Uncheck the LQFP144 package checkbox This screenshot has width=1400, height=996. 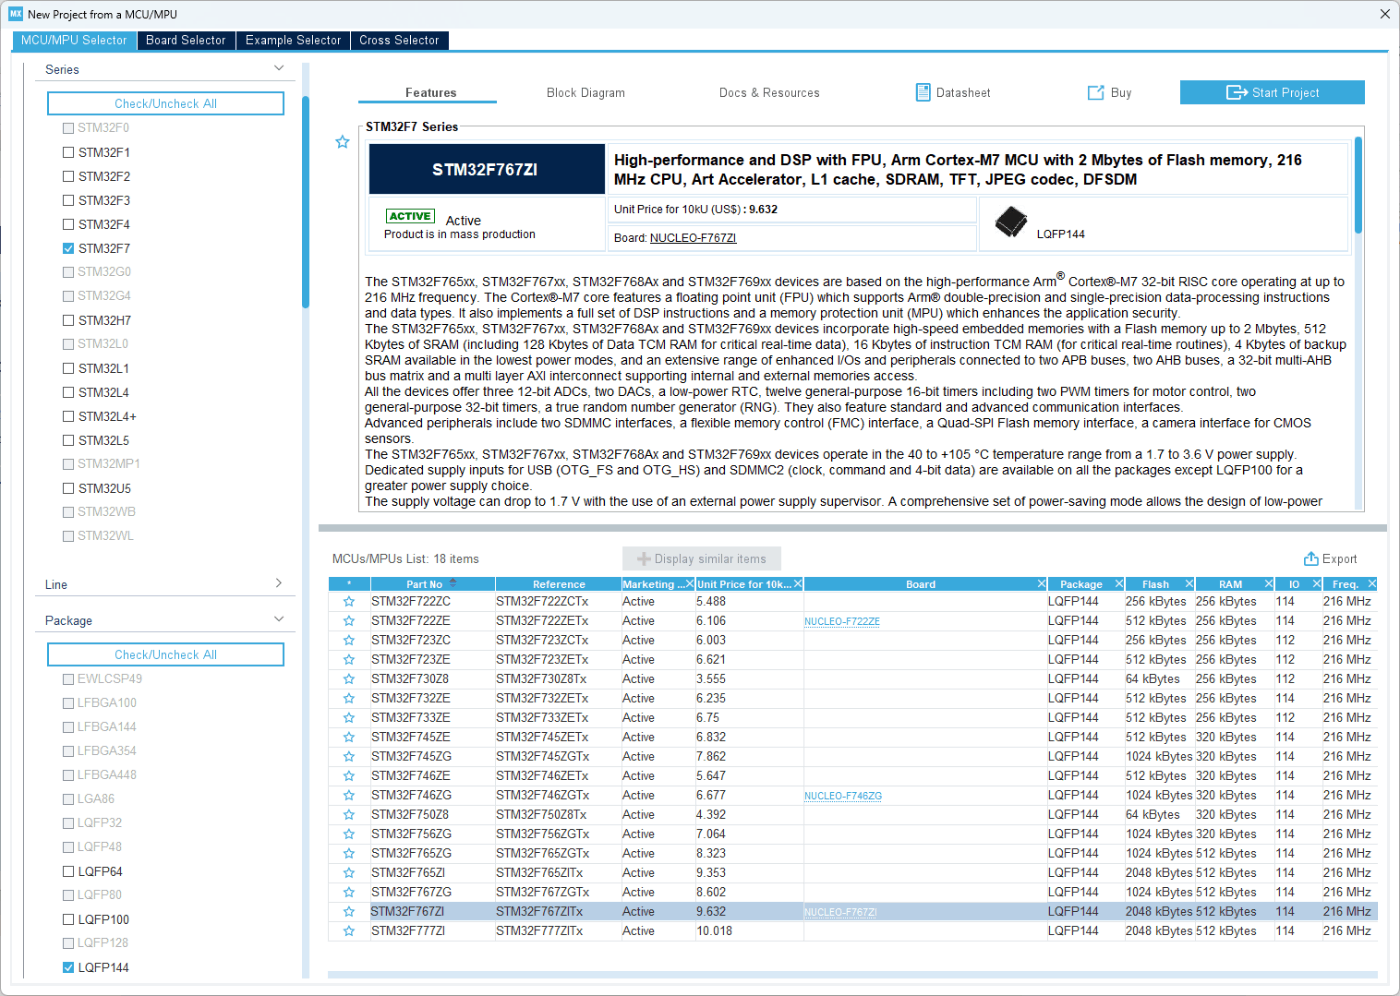(x=68, y=967)
